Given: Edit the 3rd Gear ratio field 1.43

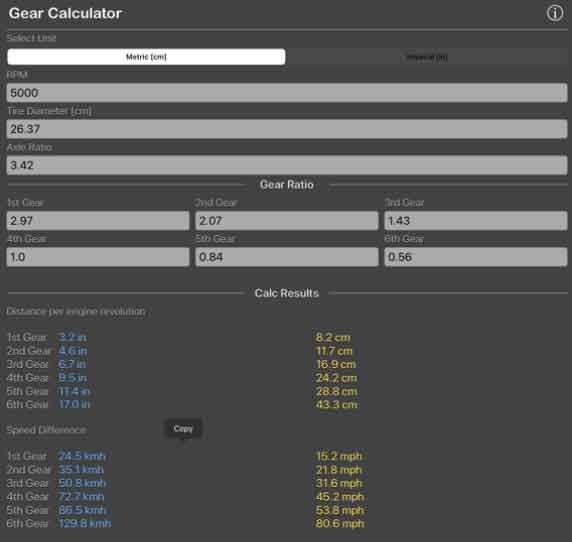Looking at the screenshot, I should 476,221.
